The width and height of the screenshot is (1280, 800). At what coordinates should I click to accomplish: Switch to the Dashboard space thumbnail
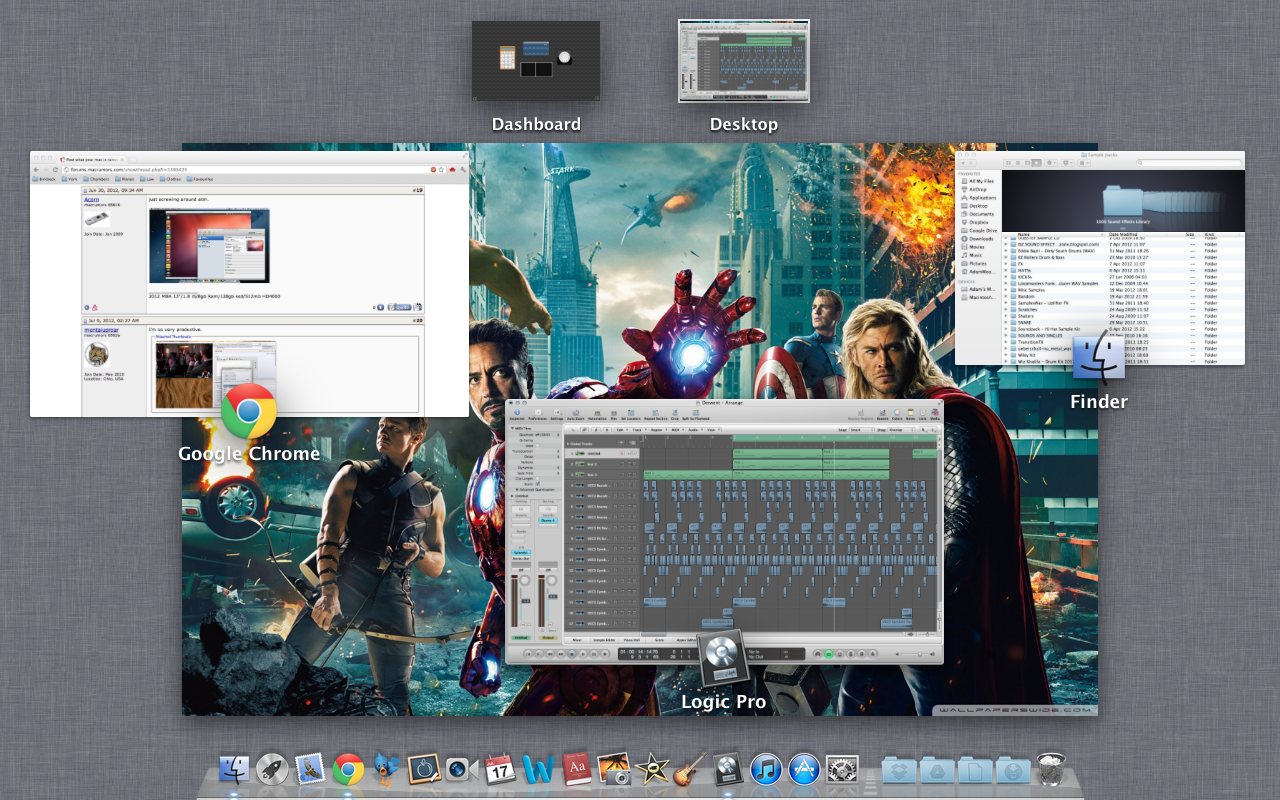coord(536,60)
